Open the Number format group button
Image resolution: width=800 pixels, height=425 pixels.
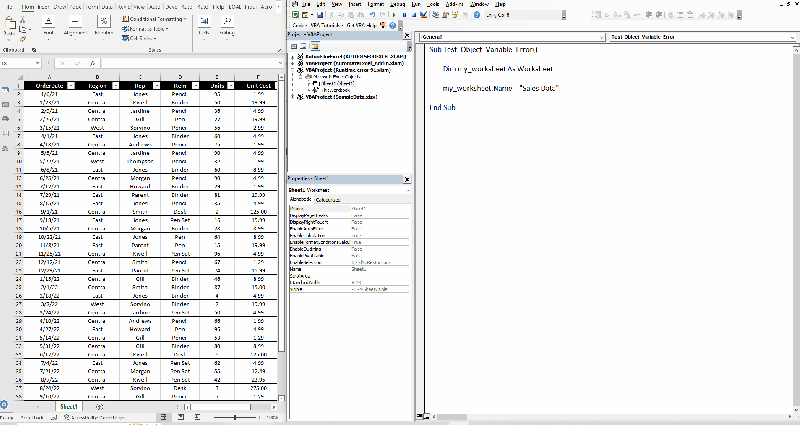point(104,26)
